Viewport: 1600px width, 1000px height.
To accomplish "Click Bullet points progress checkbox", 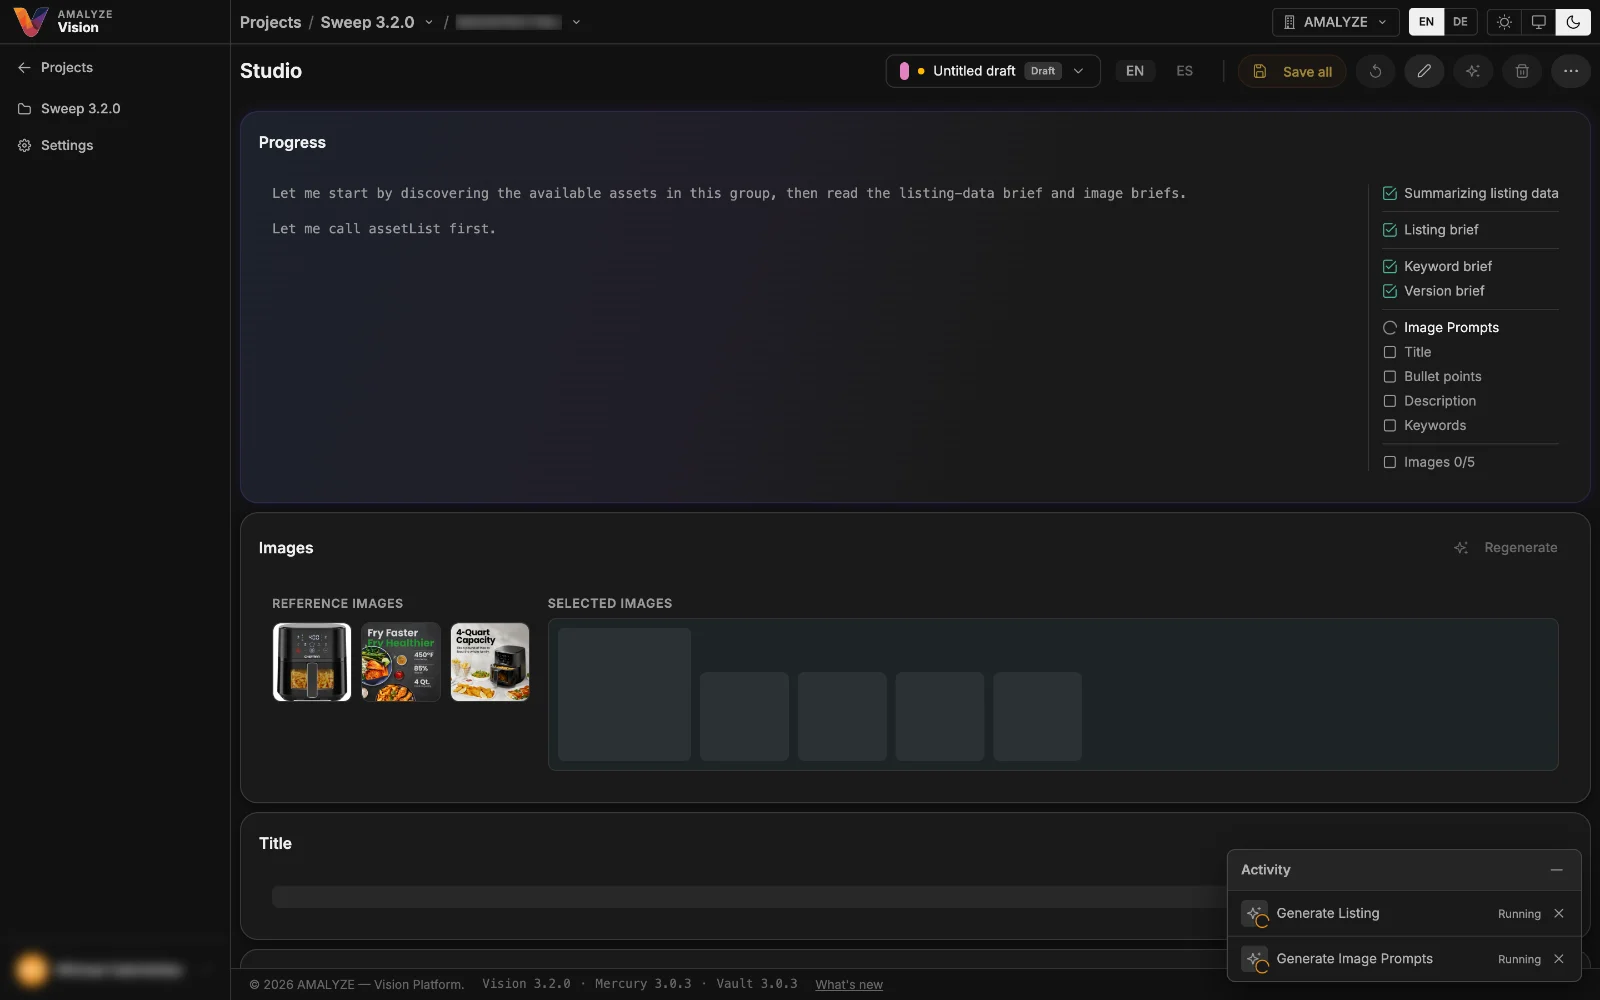I will coord(1389,376).
